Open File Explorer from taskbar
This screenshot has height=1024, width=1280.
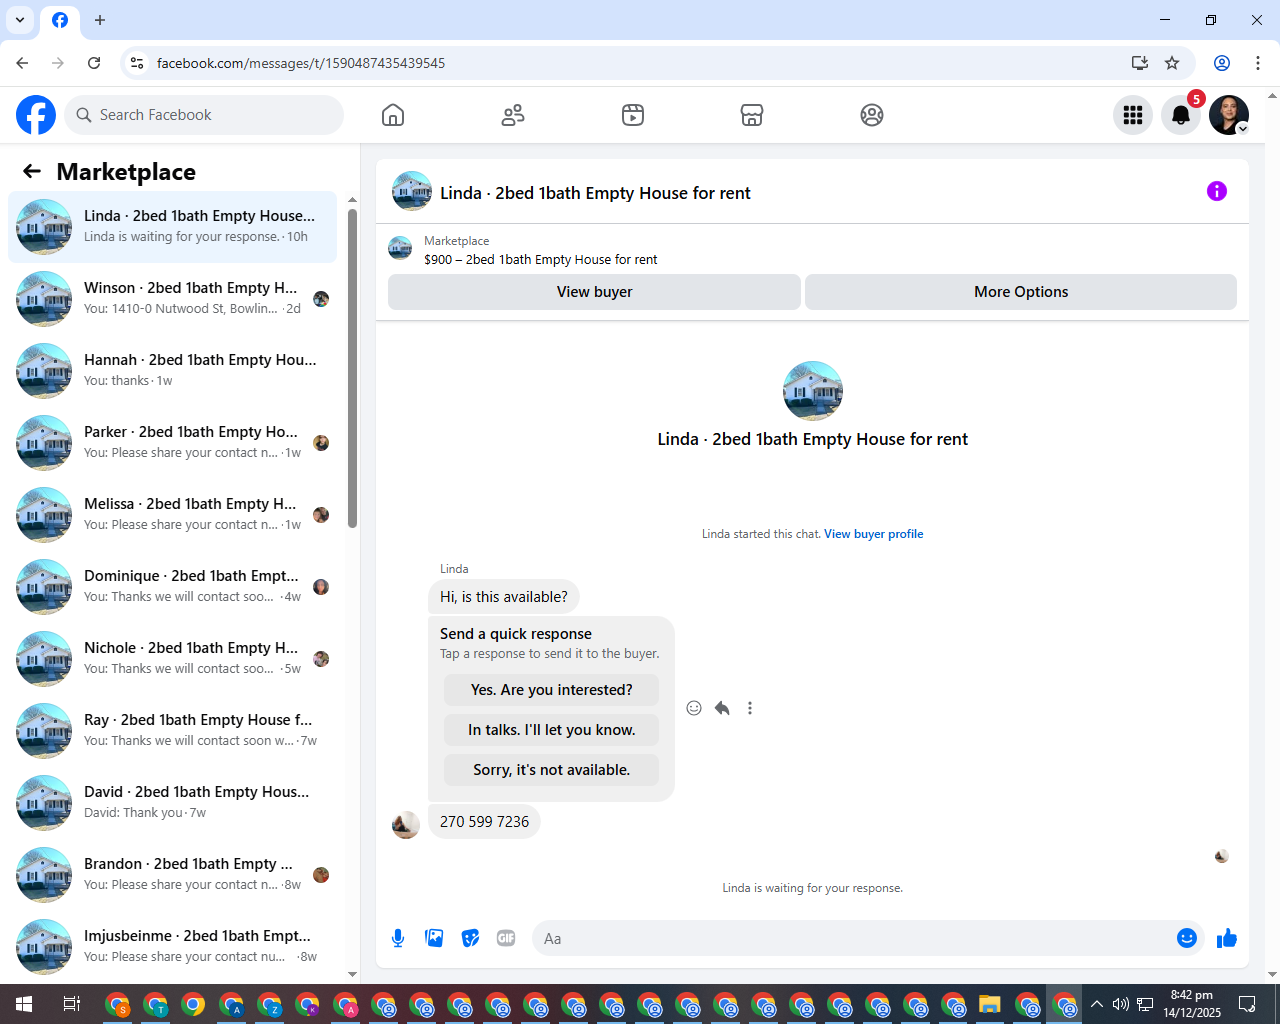[990, 1004]
